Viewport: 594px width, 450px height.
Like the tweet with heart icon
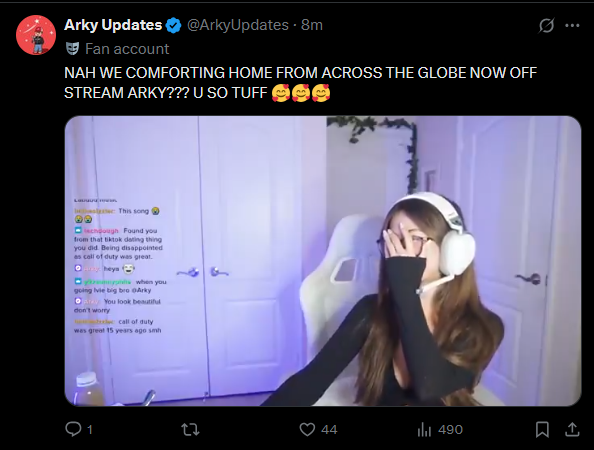pos(307,430)
